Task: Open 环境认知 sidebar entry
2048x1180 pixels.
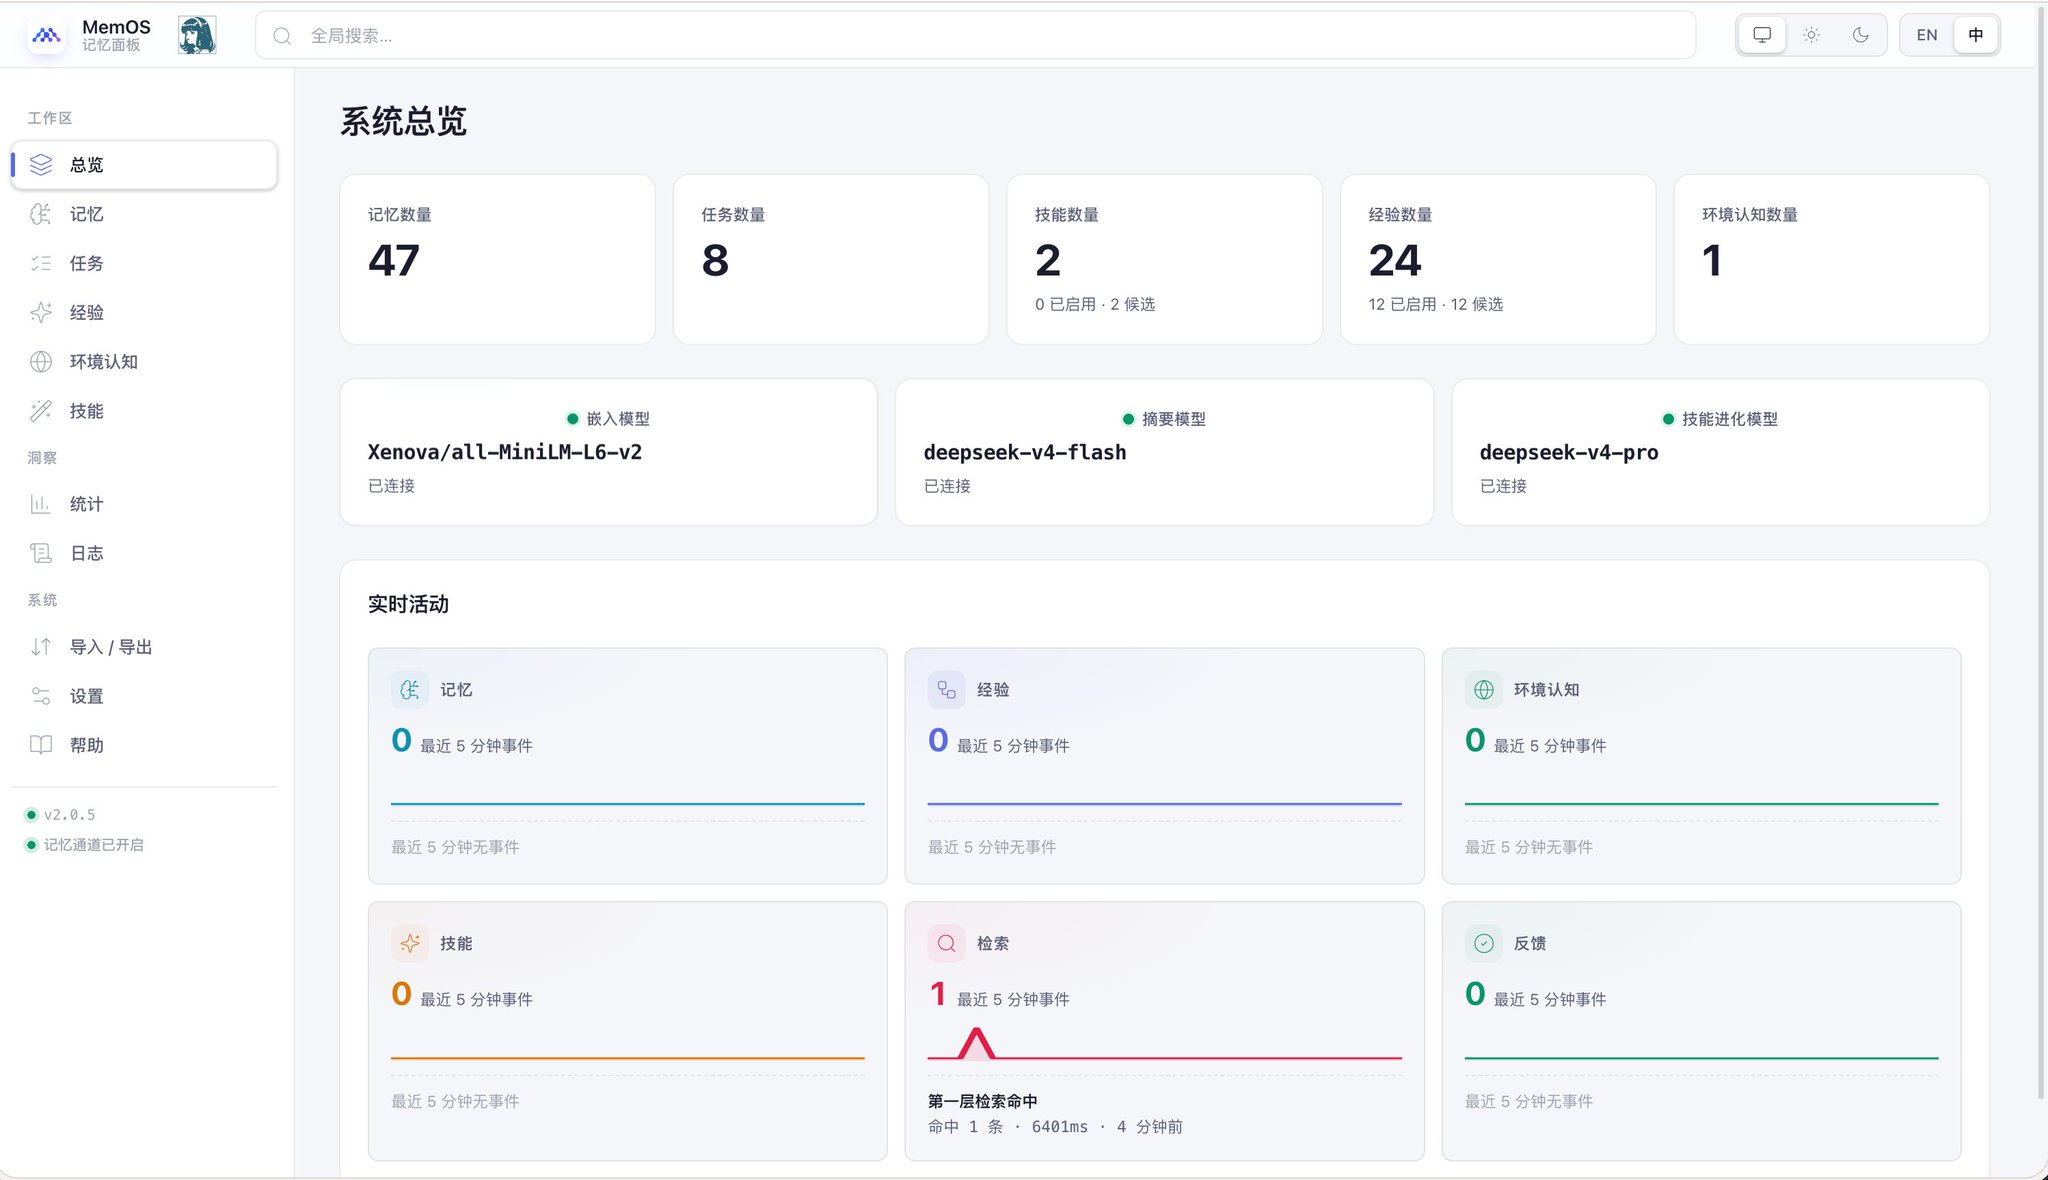Action: (x=144, y=361)
